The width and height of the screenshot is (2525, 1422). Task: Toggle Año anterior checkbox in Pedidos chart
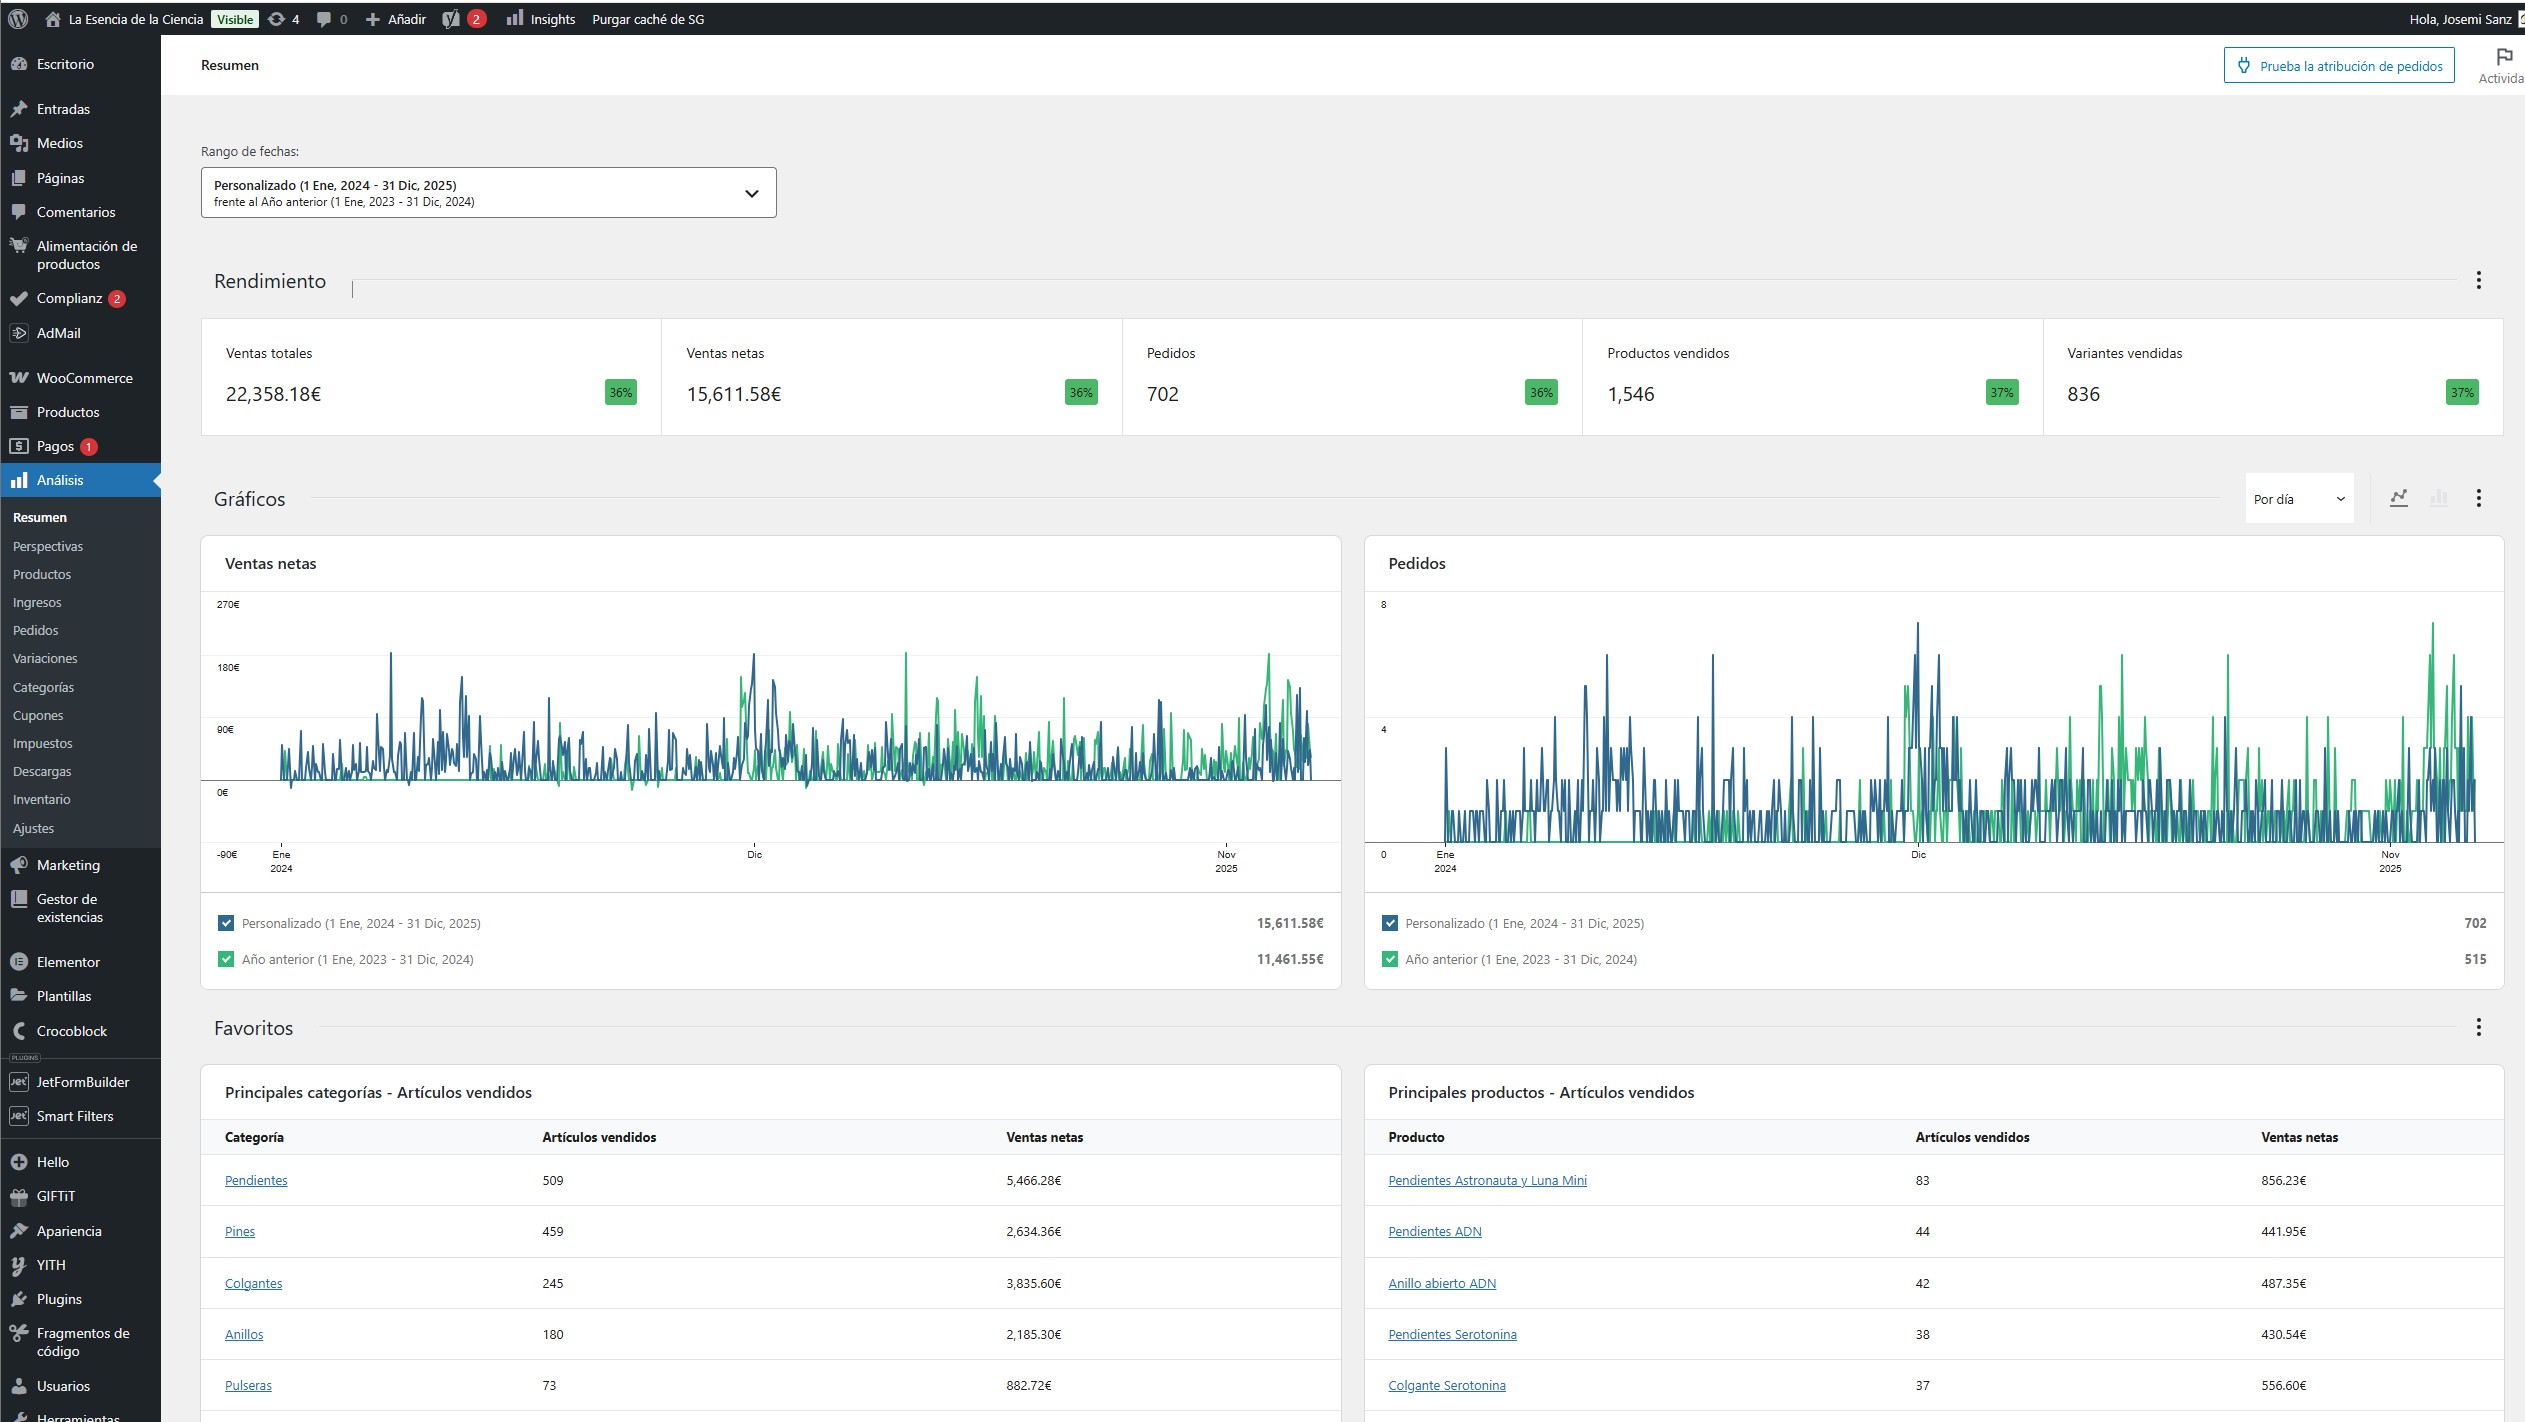[1389, 959]
